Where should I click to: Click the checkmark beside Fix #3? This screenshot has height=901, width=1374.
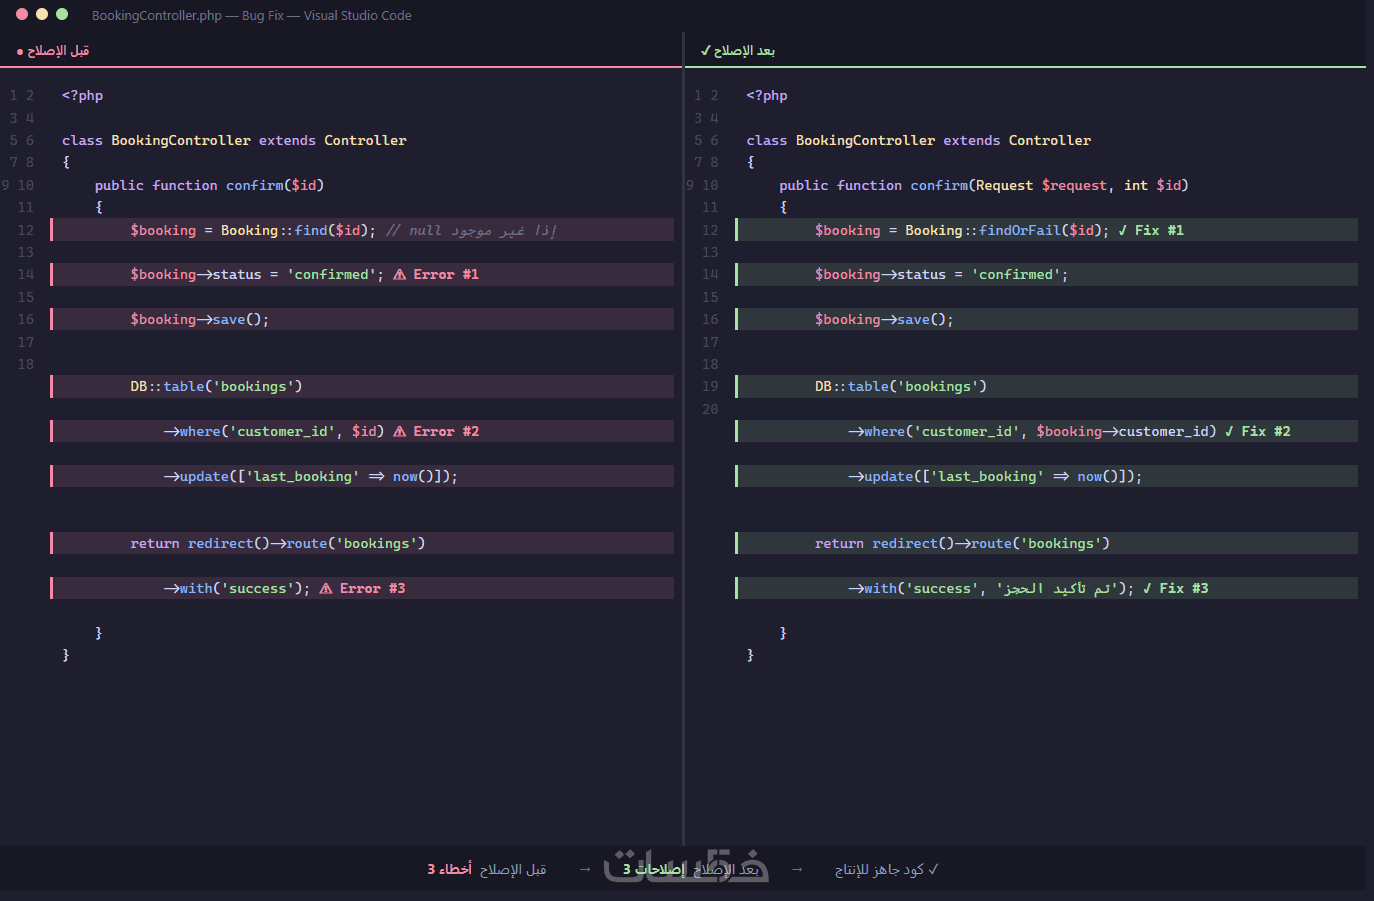coord(1147,589)
